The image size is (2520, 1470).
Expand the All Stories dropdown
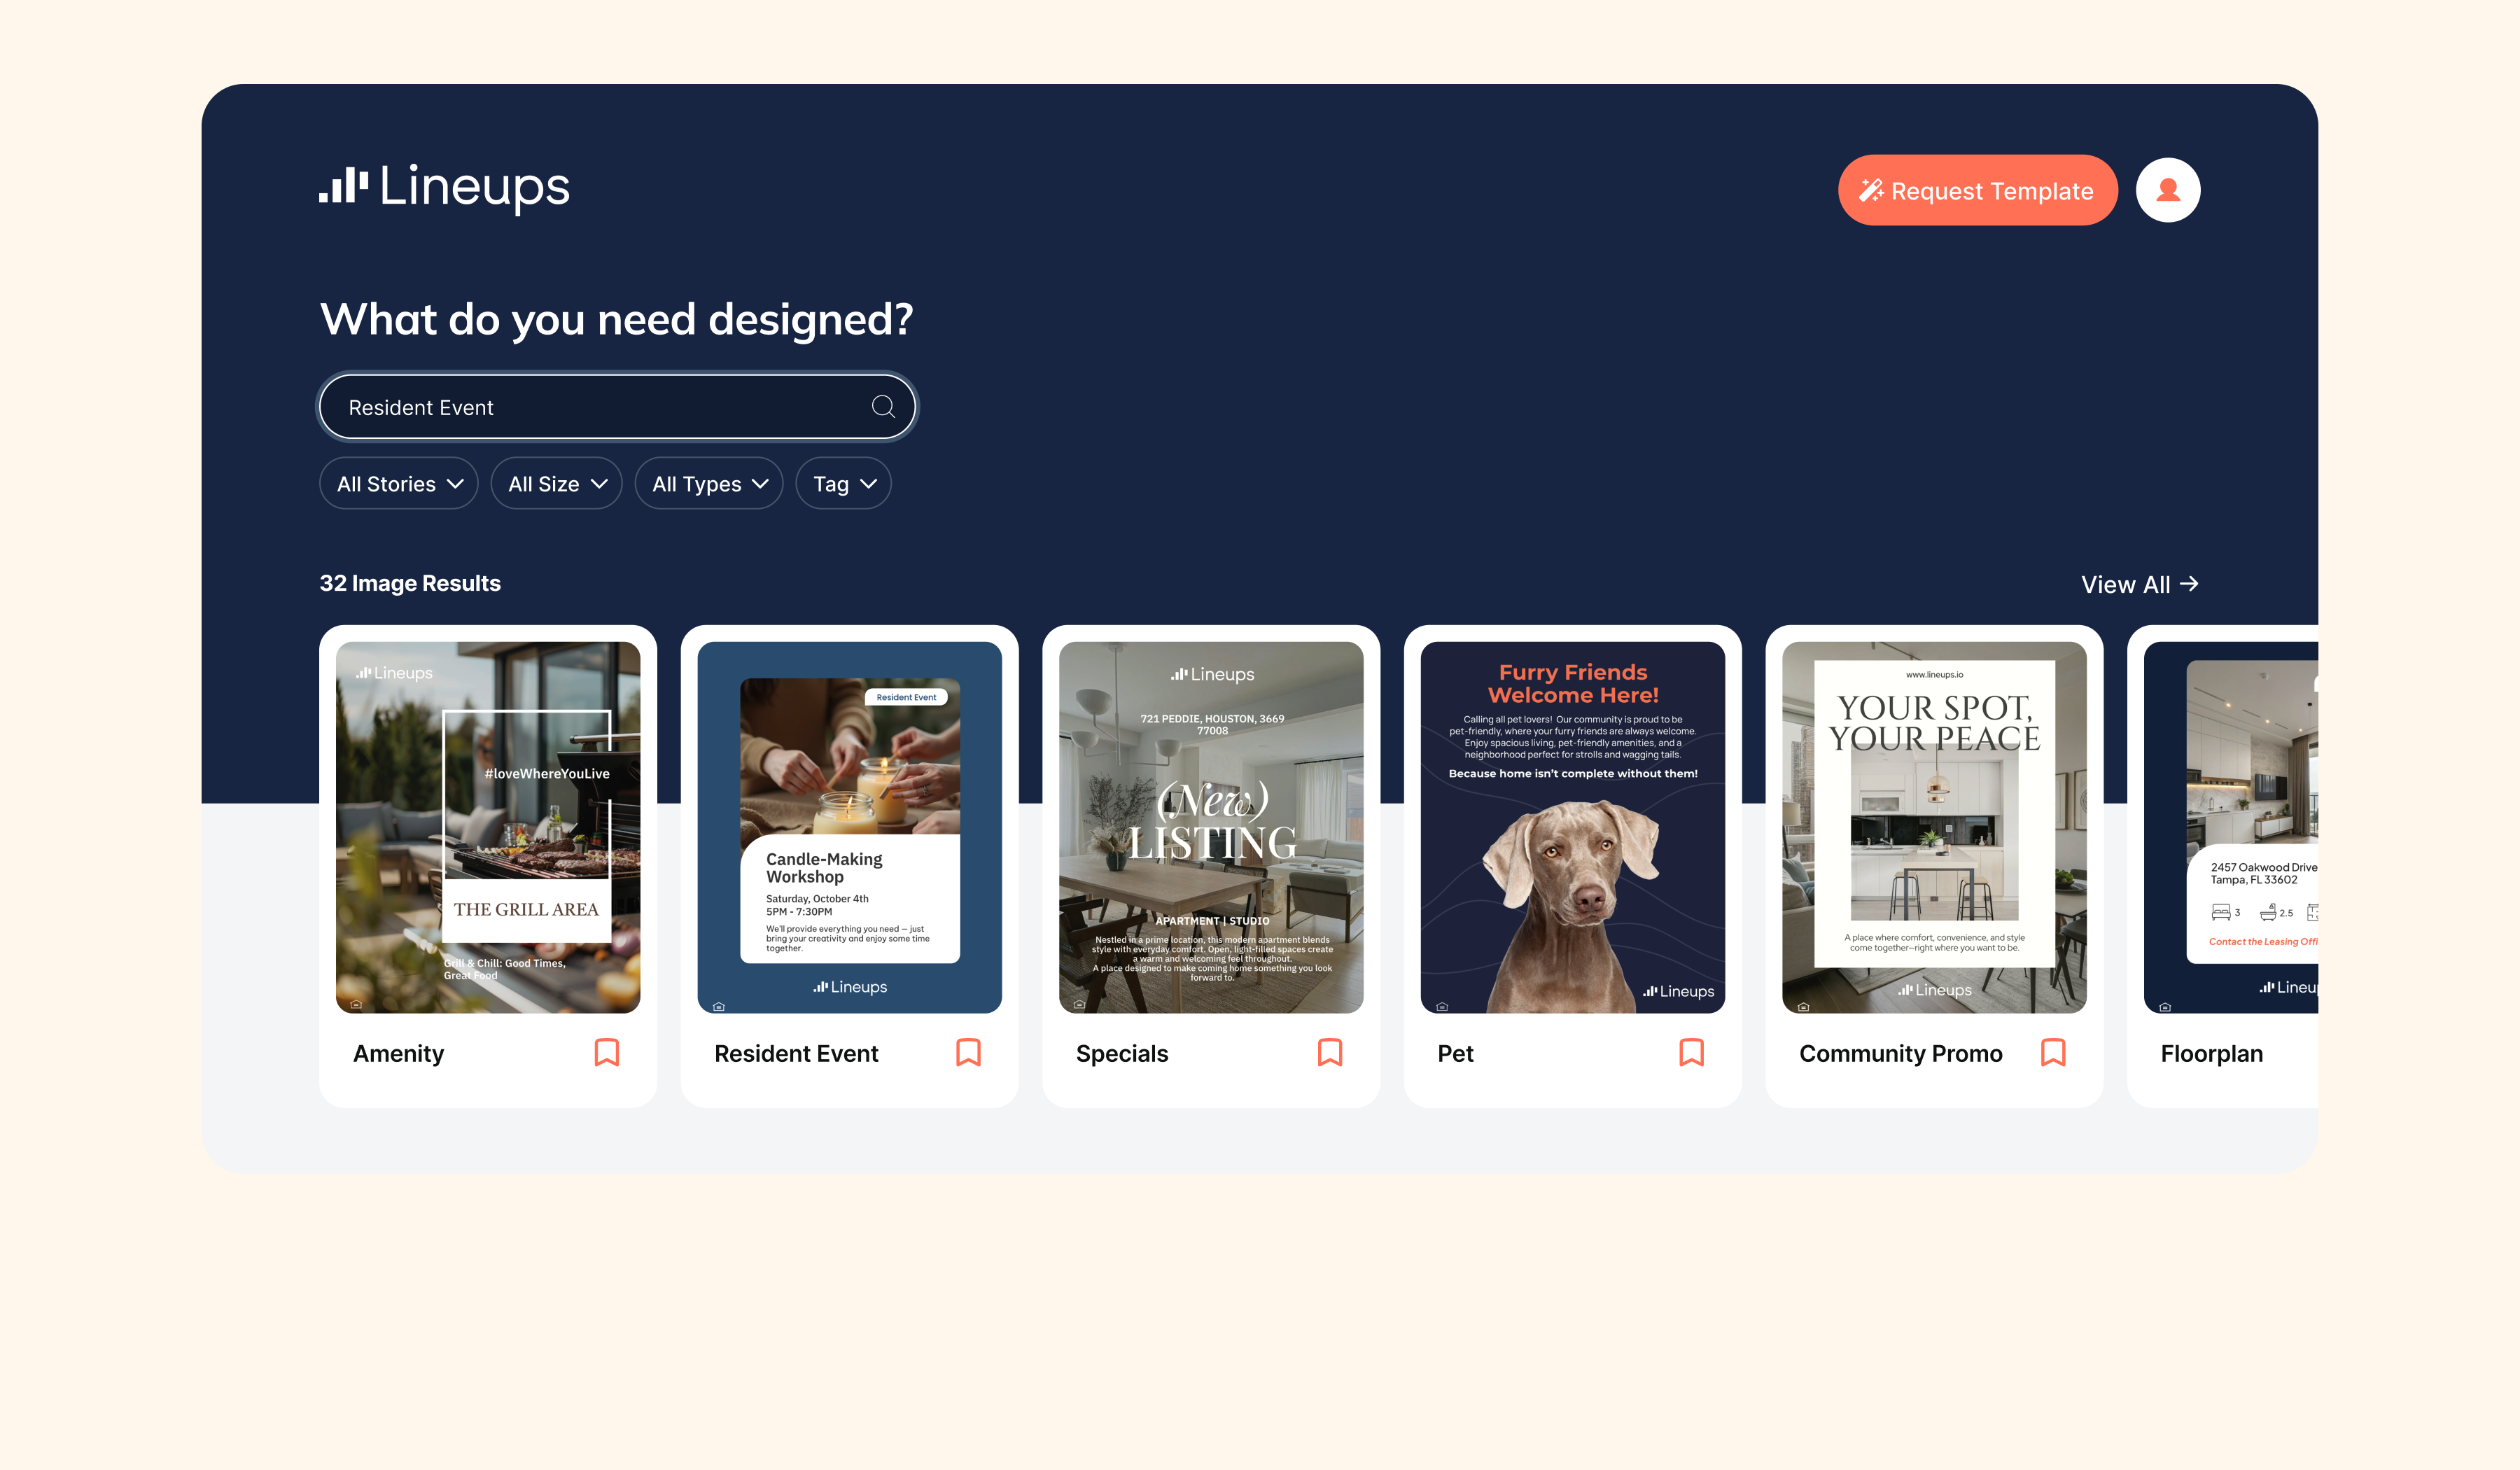point(398,484)
